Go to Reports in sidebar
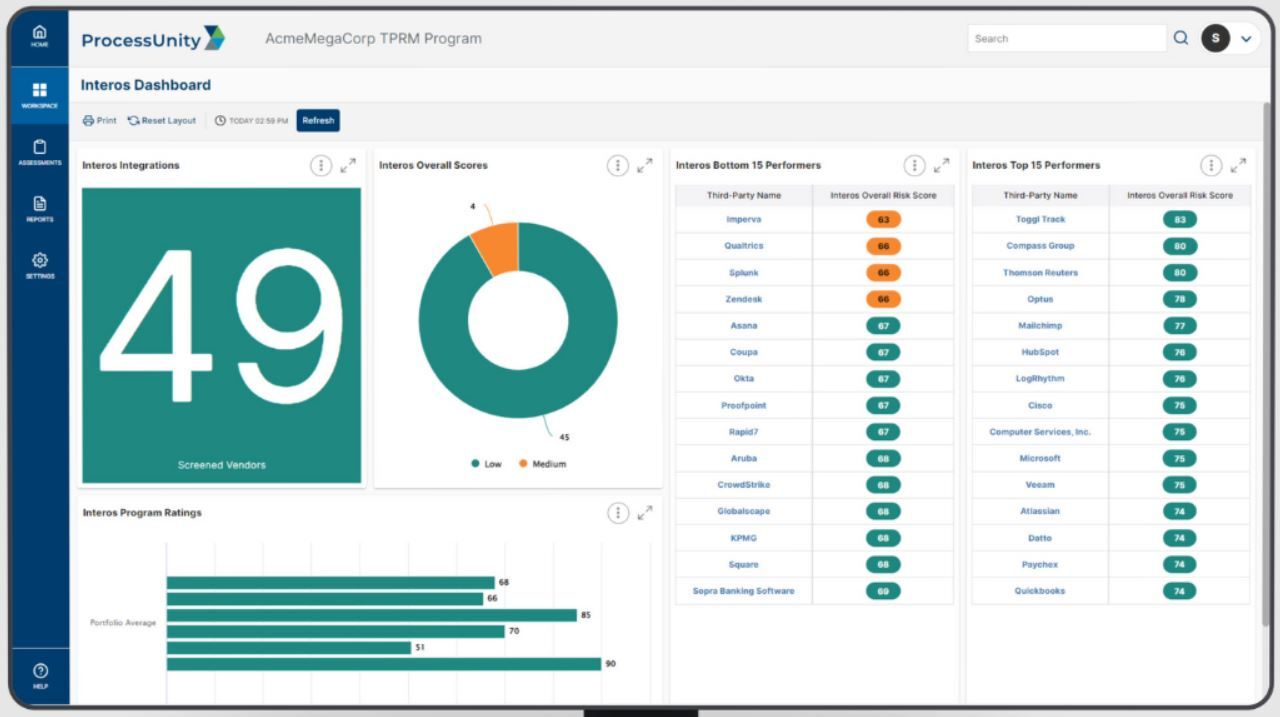The image size is (1280, 717). [40, 208]
